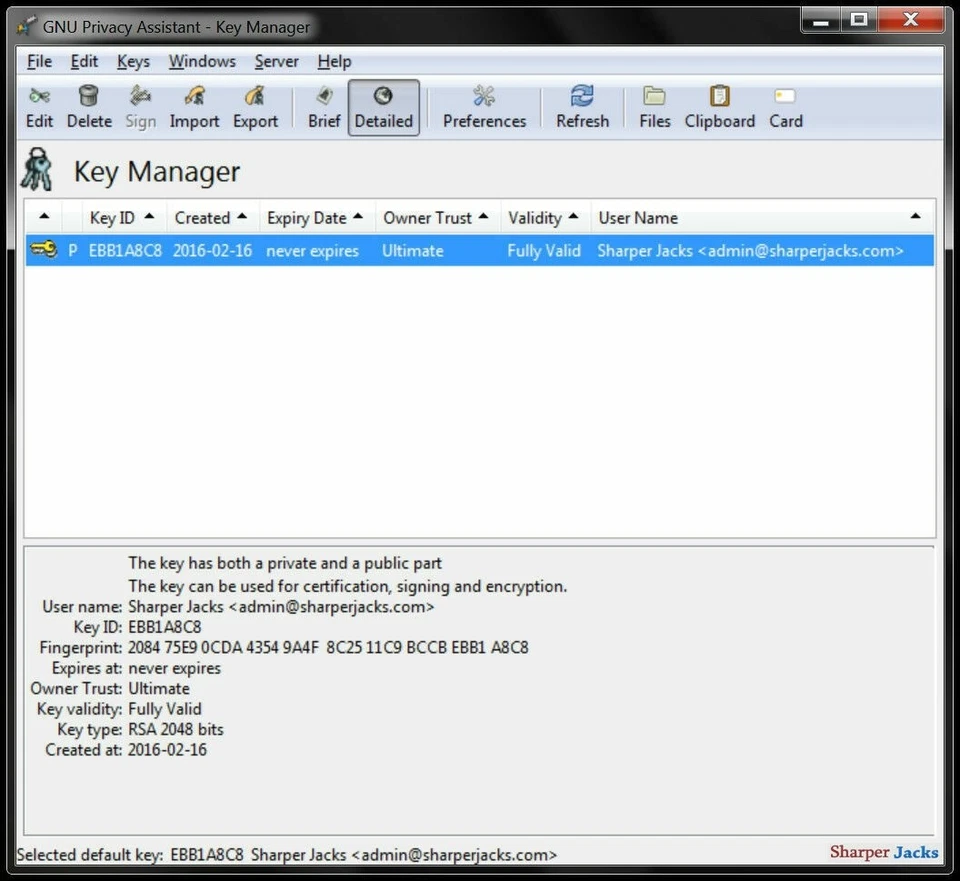
Task: Open the Server menu
Action: (x=276, y=61)
